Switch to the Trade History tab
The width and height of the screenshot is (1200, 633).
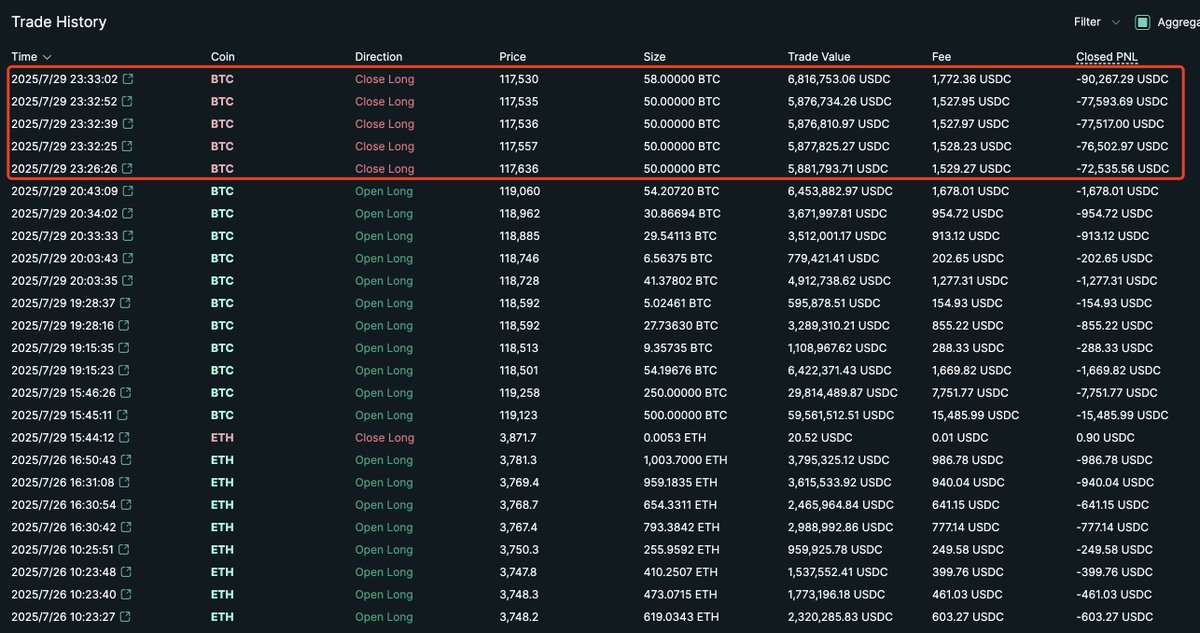point(58,21)
